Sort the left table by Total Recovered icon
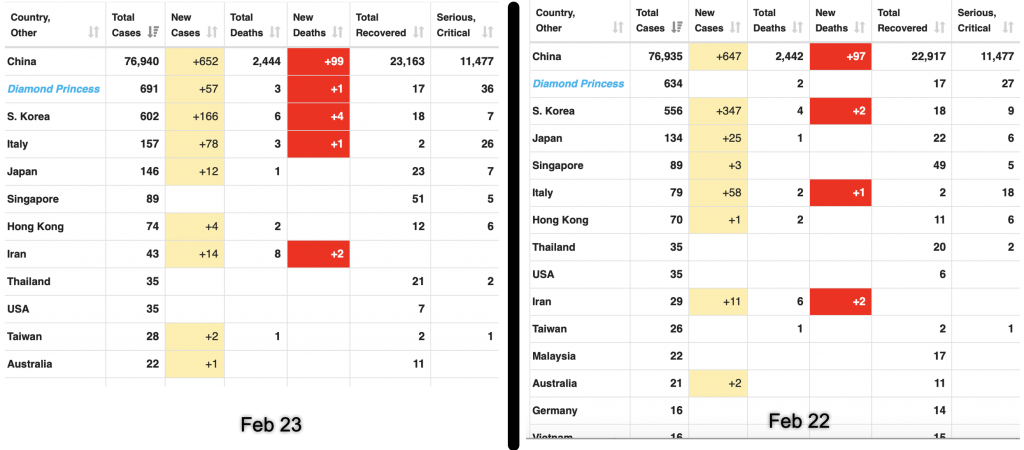 pos(419,32)
